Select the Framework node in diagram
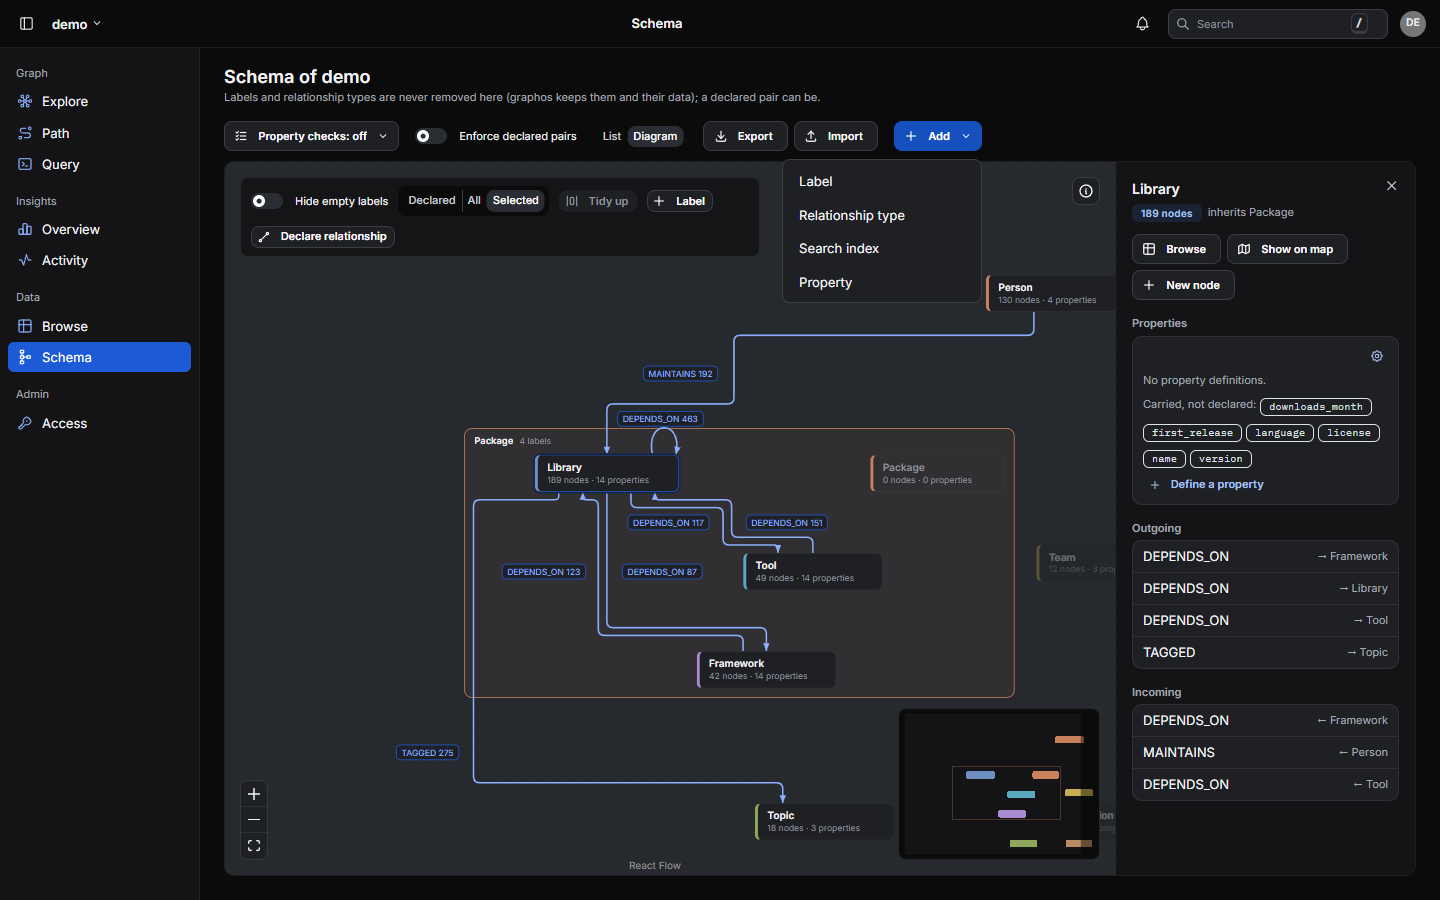Image resolution: width=1440 pixels, height=900 pixels. click(766, 670)
